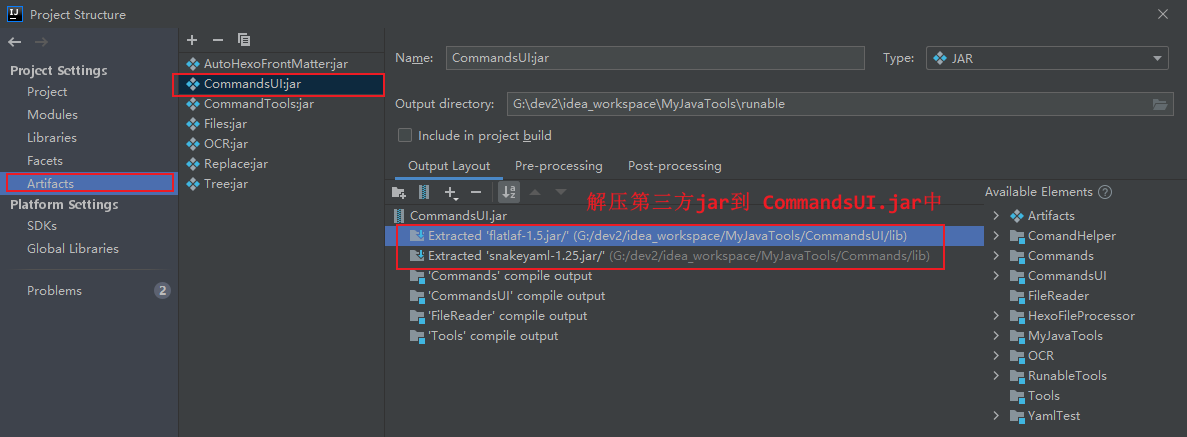Expand HexoFileProcessor in Available Elements
This screenshot has width=1187, height=437.
pos(996,315)
